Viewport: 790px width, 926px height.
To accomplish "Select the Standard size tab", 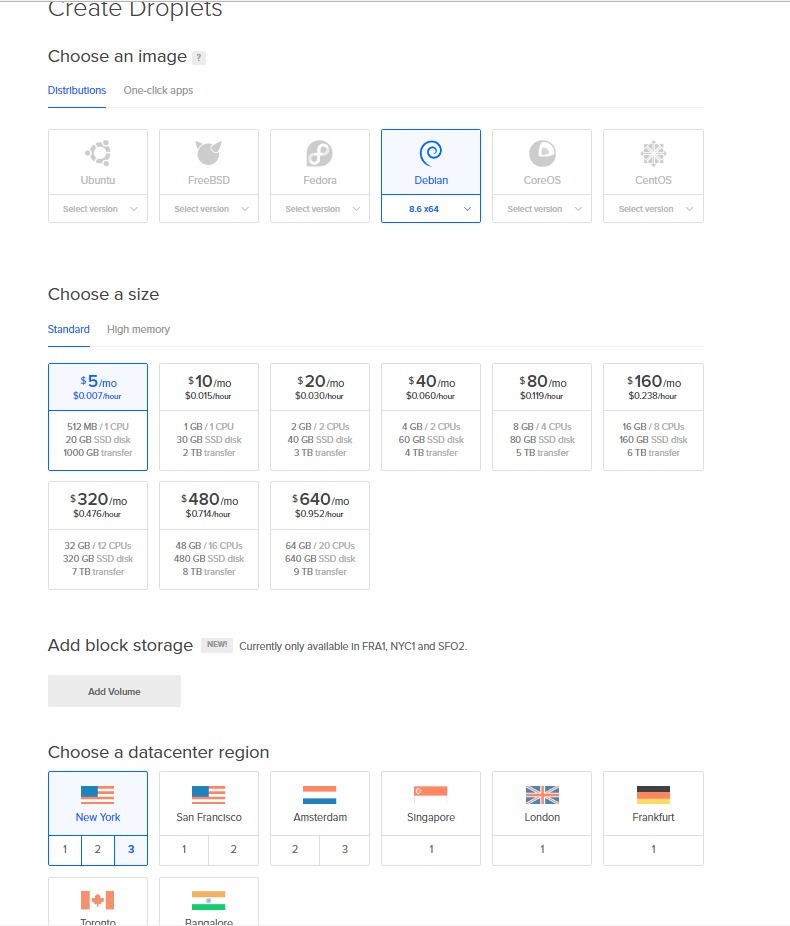I will tap(68, 330).
